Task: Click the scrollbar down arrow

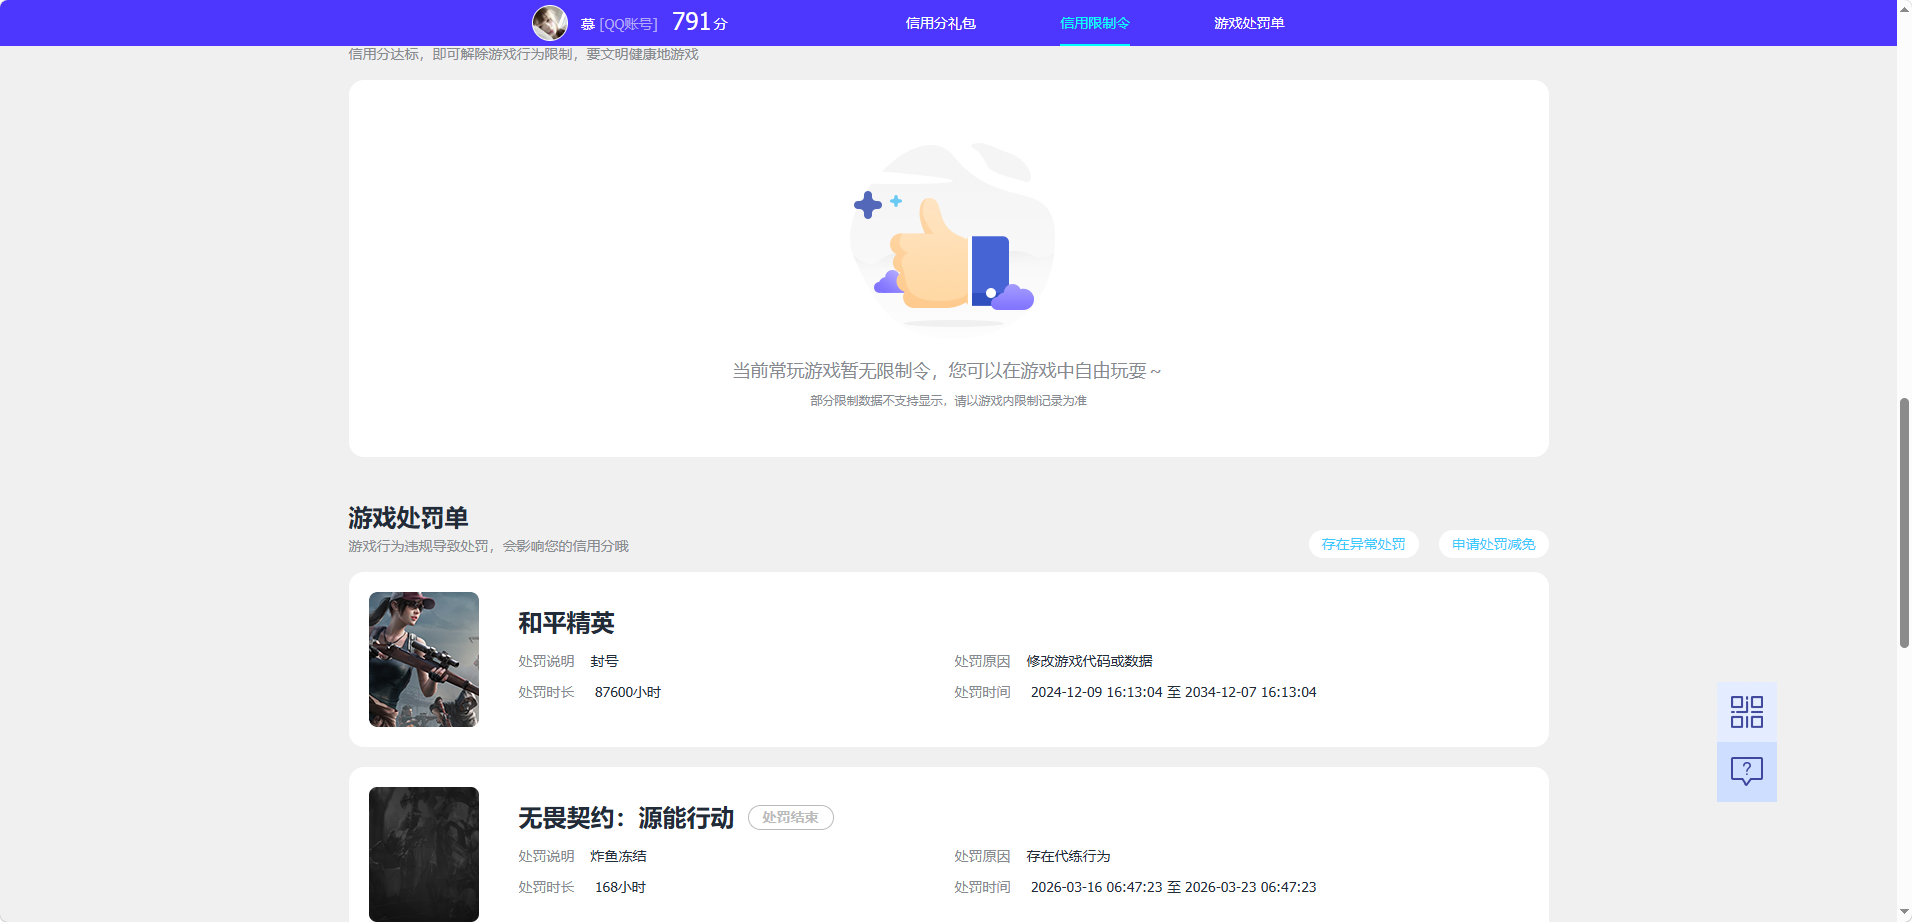Action: click(x=1904, y=912)
